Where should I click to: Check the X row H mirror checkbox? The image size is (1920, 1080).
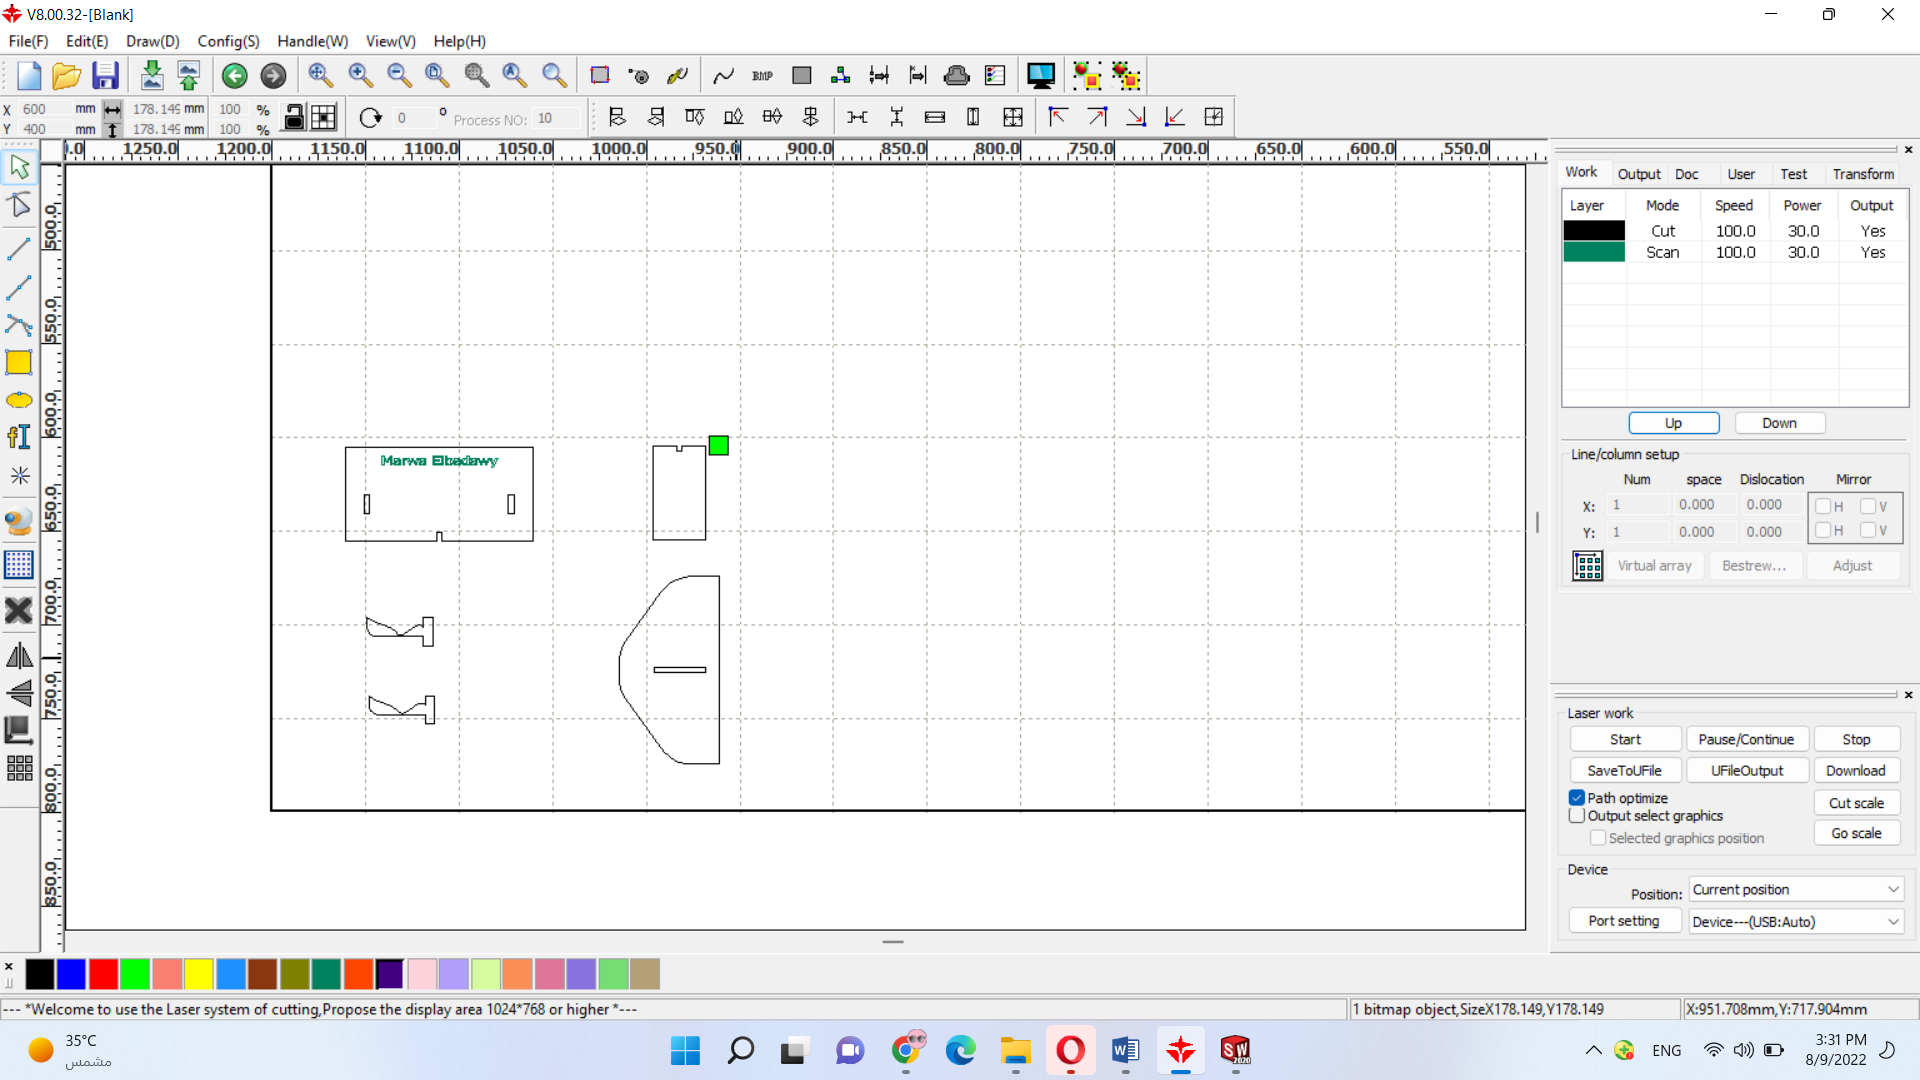point(1823,506)
